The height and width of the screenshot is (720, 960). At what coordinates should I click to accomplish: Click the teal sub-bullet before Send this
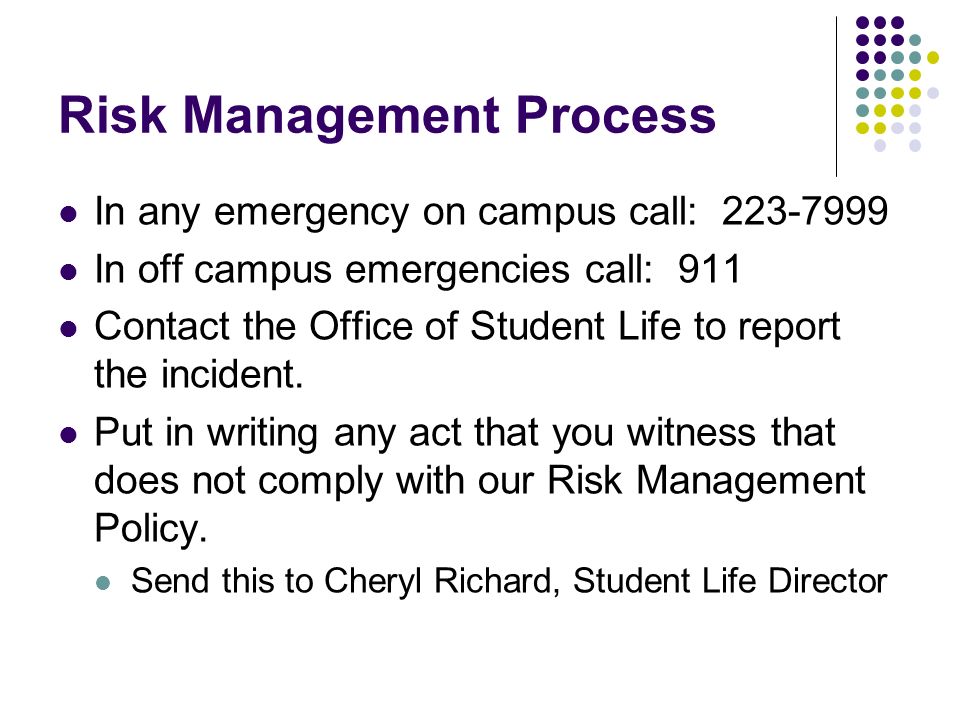103,582
